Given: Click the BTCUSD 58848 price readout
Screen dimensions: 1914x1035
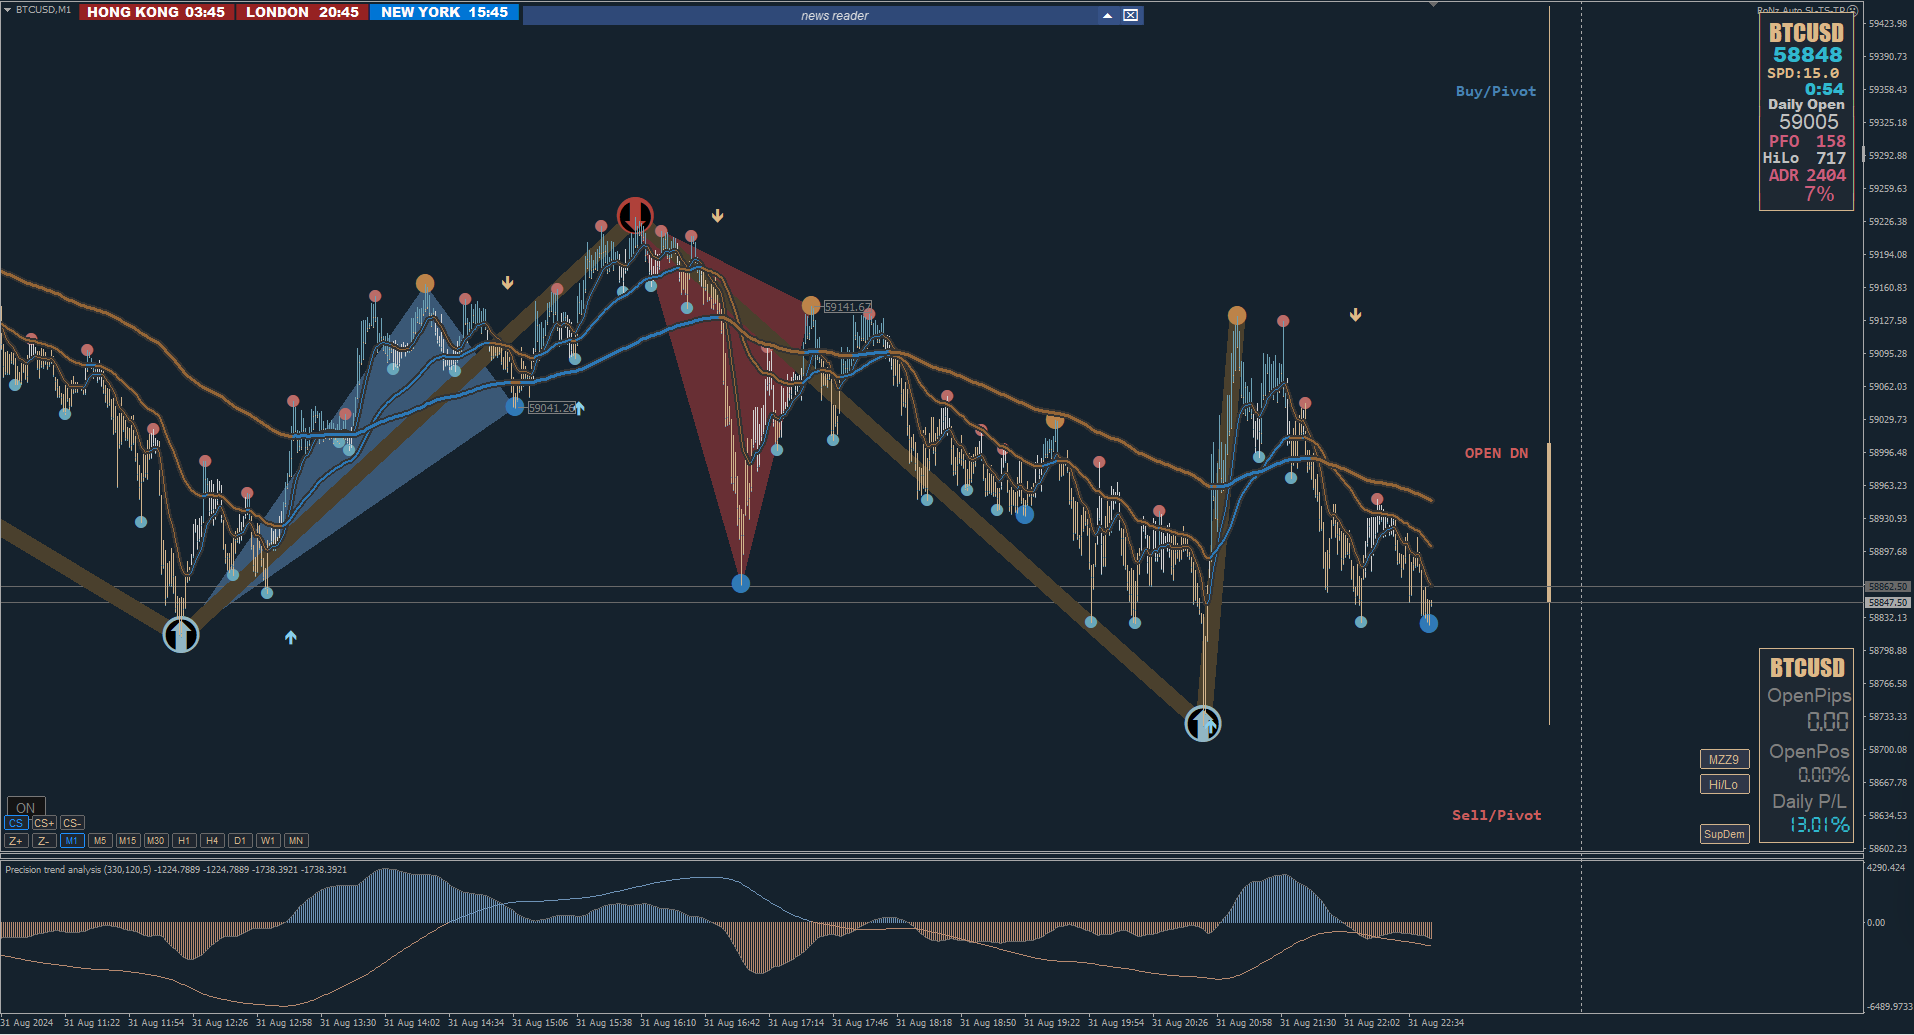Looking at the screenshot, I should tap(1807, 55).
